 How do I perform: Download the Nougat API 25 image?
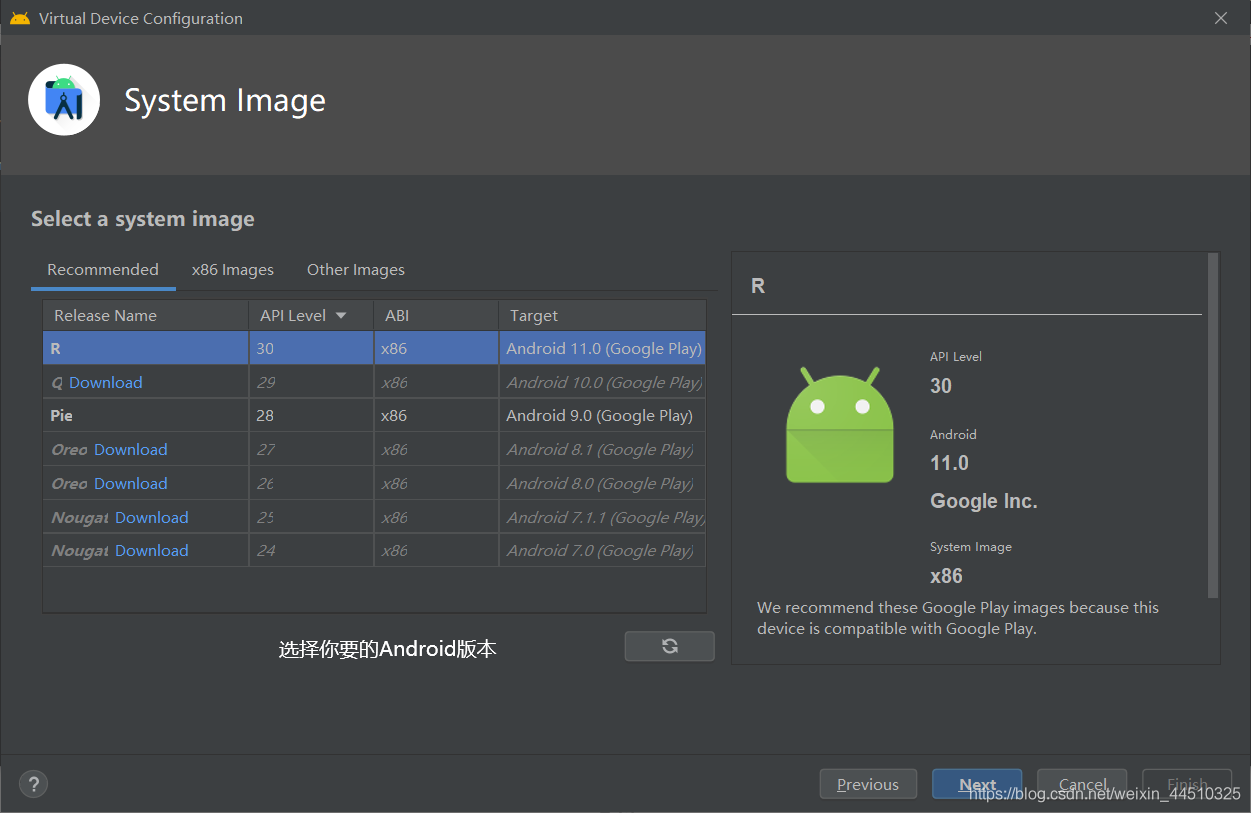[x=152, y=518]
